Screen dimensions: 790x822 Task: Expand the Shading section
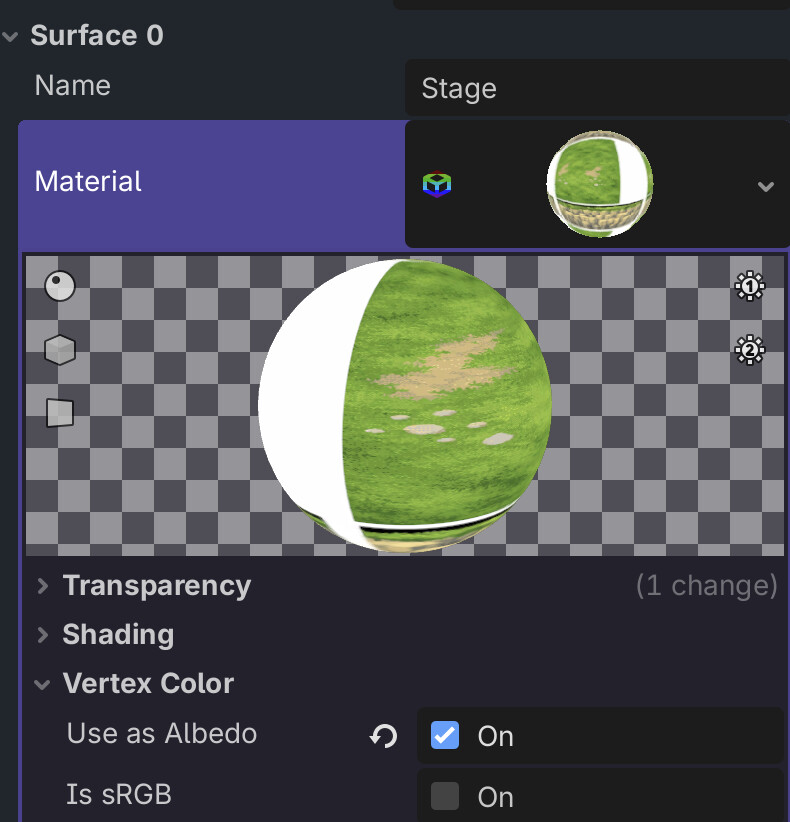coord(43,635)
